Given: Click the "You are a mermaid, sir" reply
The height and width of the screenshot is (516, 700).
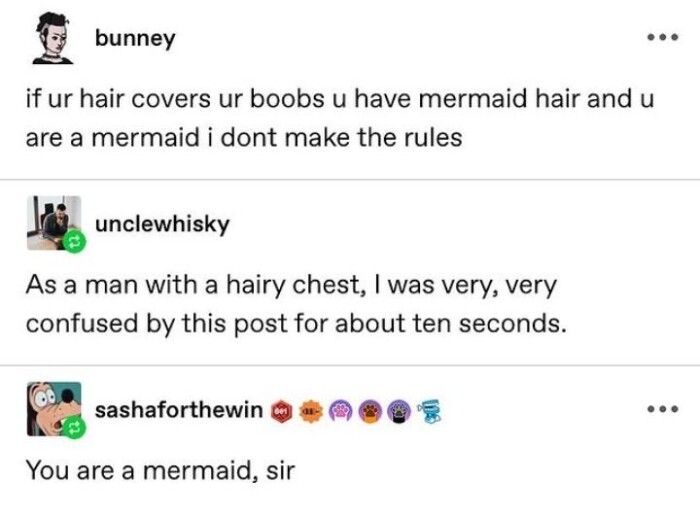Looking at the screenshot, I should (160, 470).
